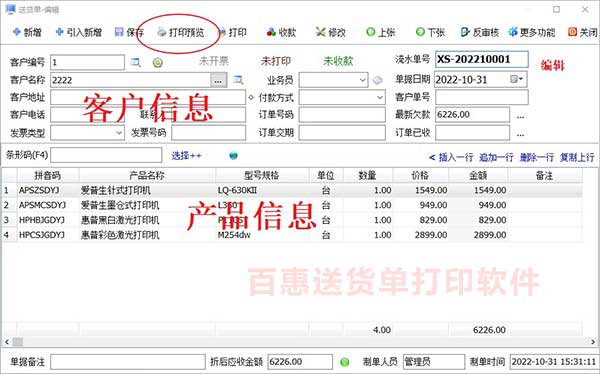Select row 爱普生墨仓式打印机

pos(292,205)
